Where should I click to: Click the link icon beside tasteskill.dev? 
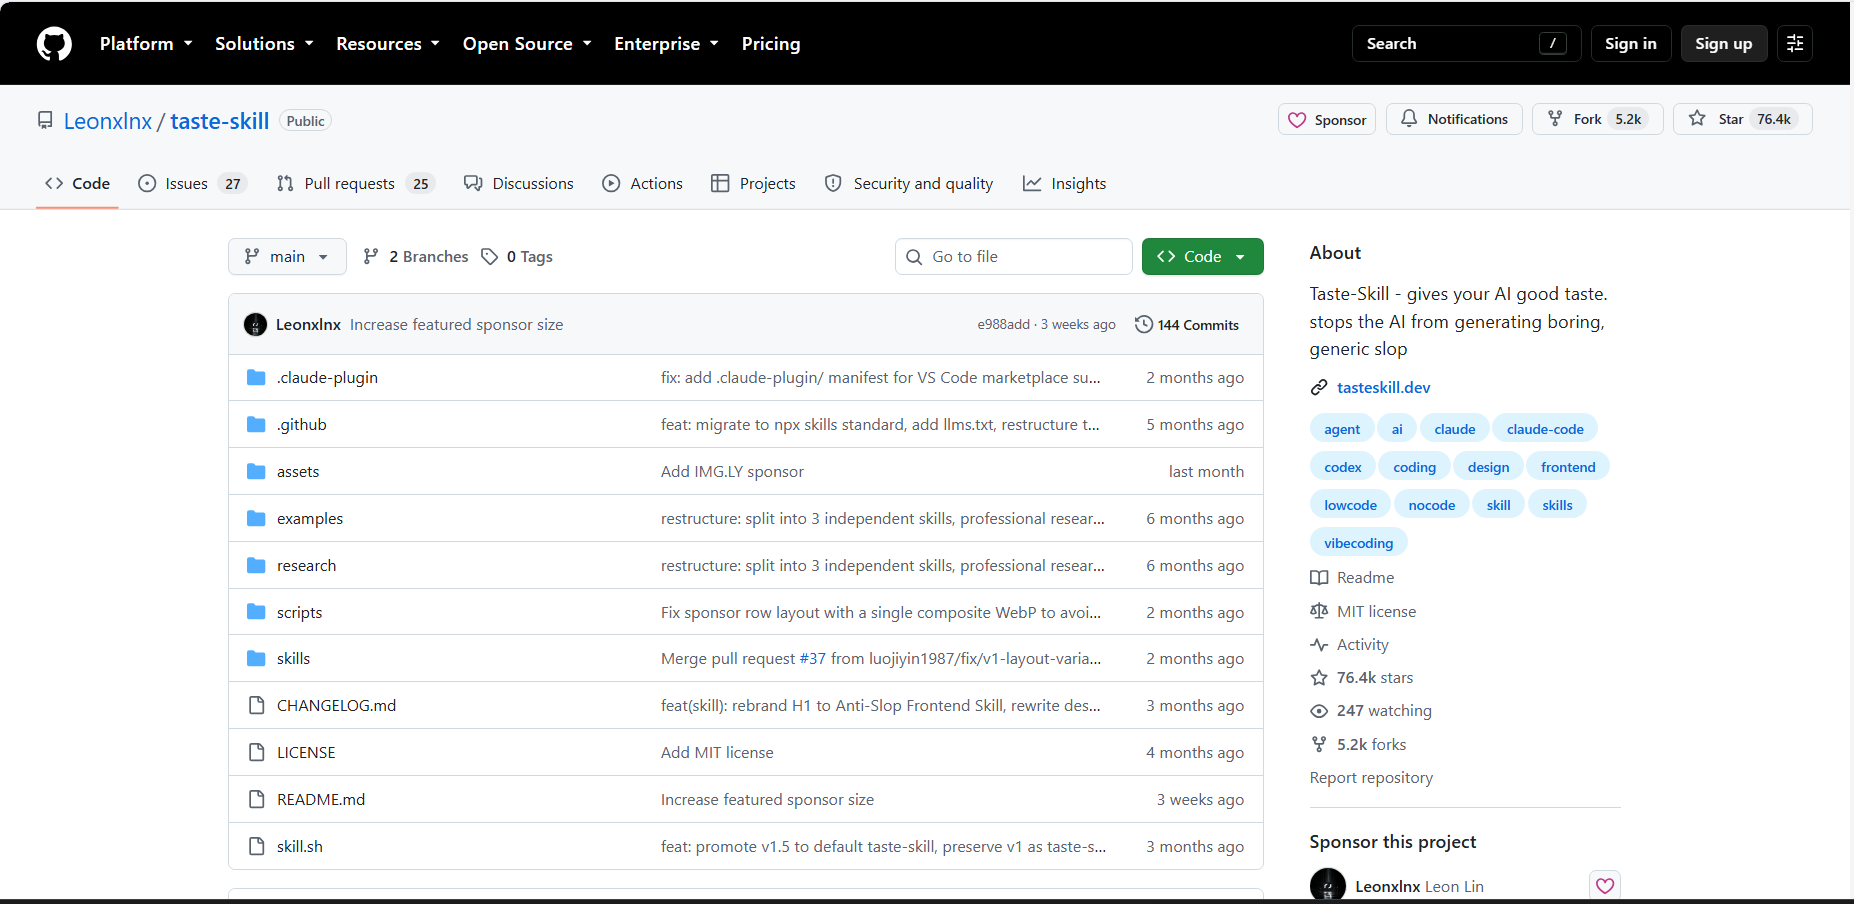[1319, 387]
